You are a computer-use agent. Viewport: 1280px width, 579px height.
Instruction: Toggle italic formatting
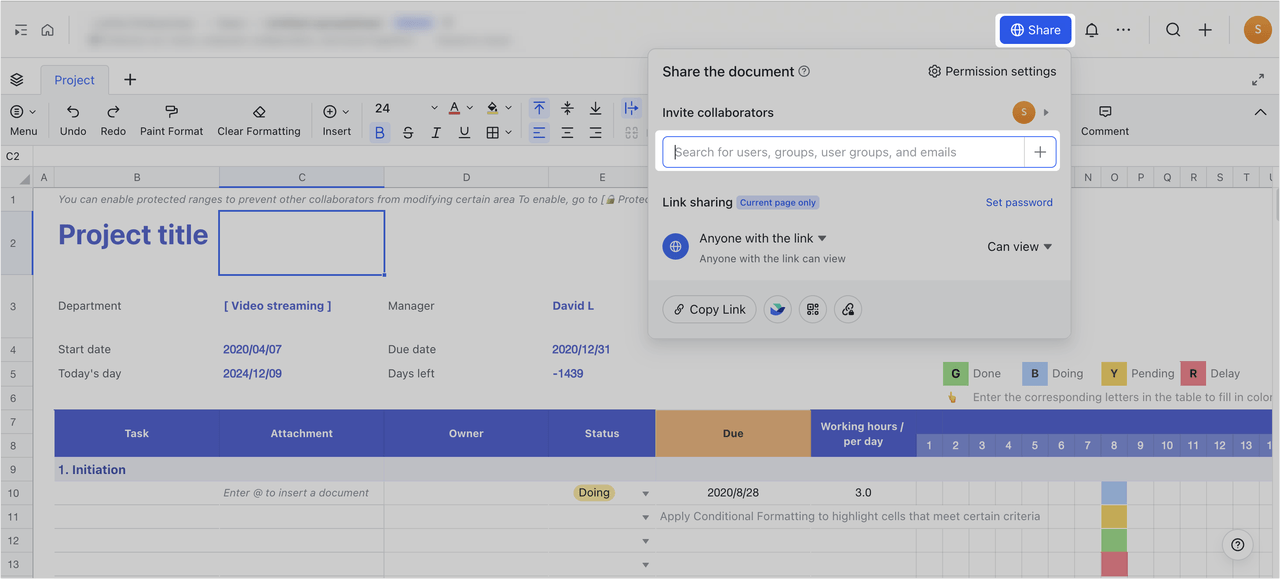434,131
